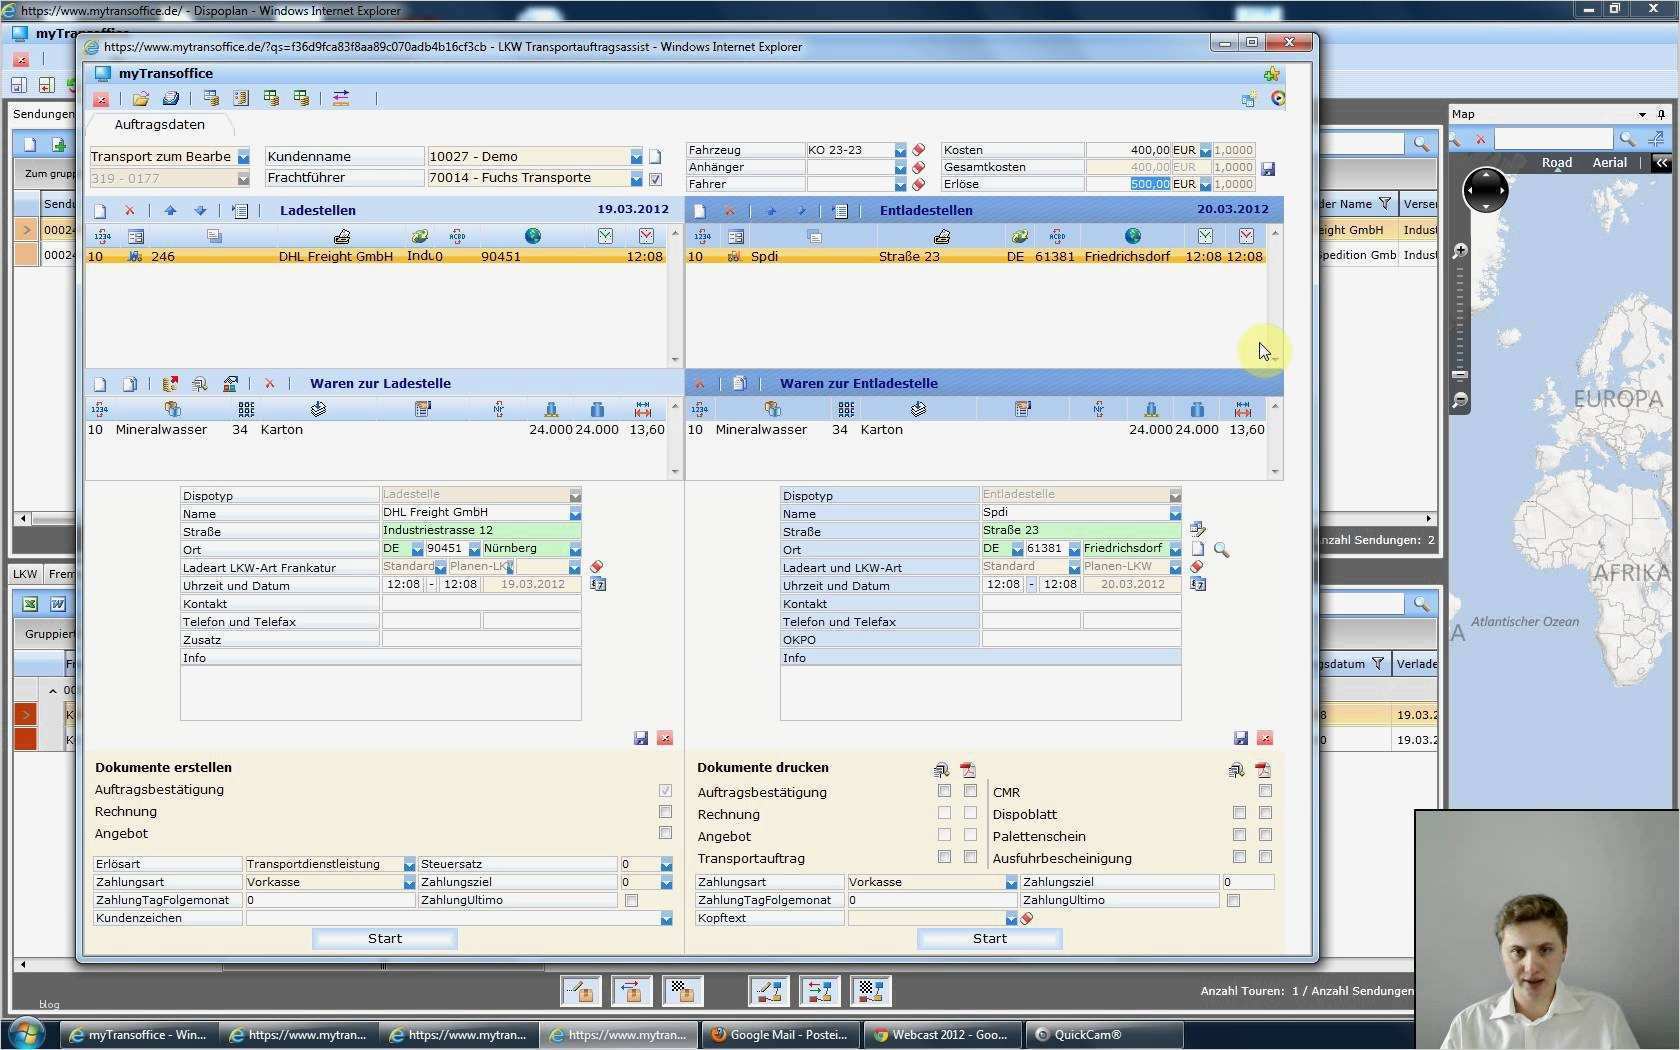This screenshot has height=1050, width=1680.
Task: Click calendar icon beside Ladestelle date
Action: point(598,585)
